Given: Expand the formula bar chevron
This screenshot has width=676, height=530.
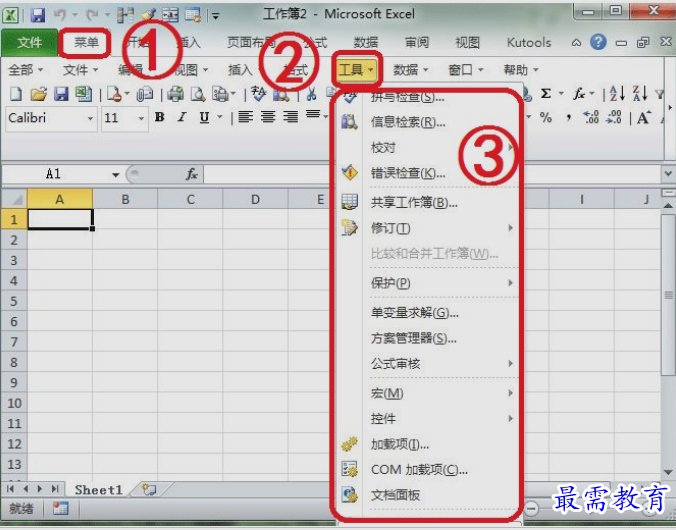Looking at the screenshot, I should 668,174.
